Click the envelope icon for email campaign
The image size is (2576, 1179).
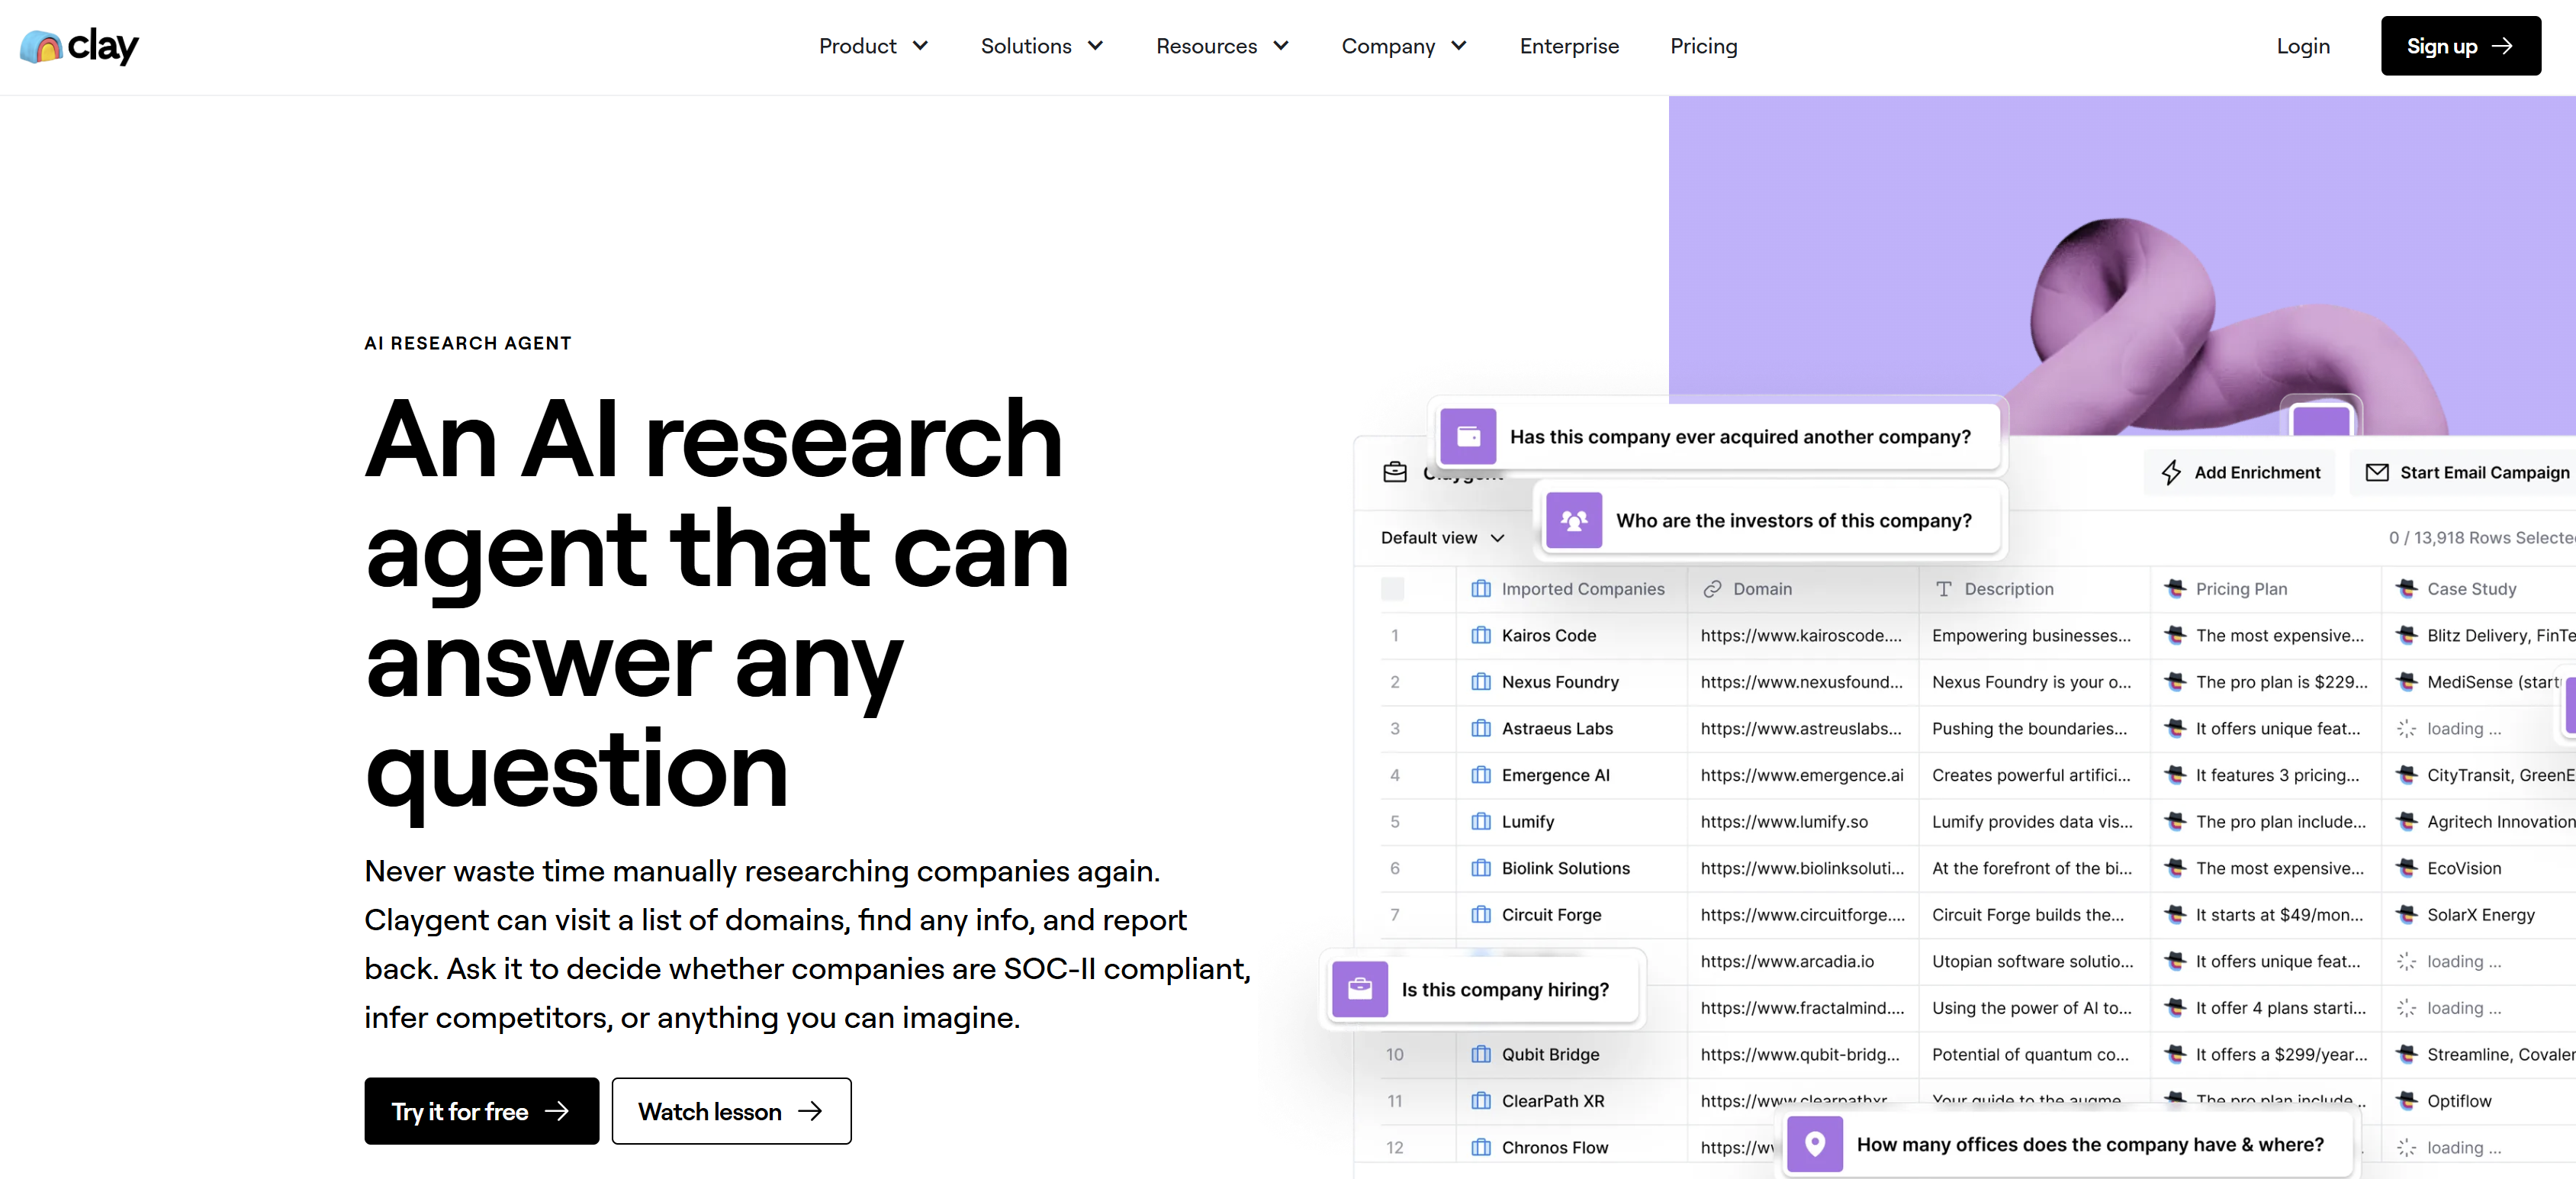coord(2376,472)
